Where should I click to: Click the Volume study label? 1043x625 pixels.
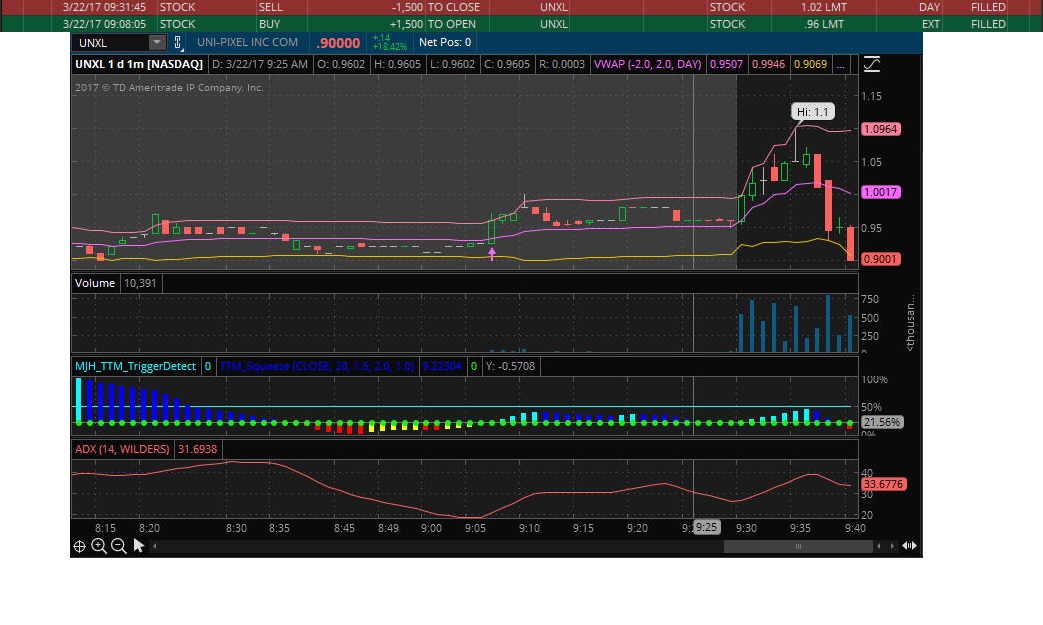[x=95, y=283]
